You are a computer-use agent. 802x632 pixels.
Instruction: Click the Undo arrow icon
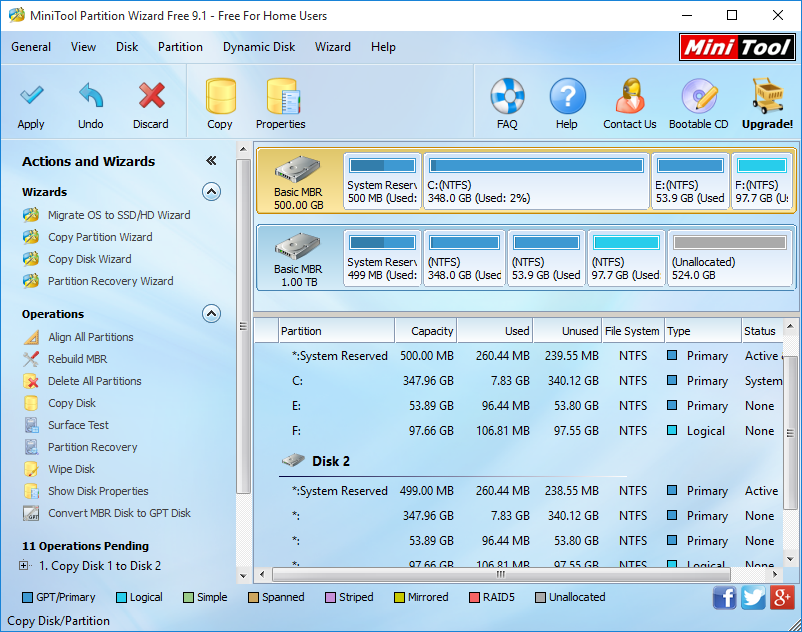[x=91, y=95]
